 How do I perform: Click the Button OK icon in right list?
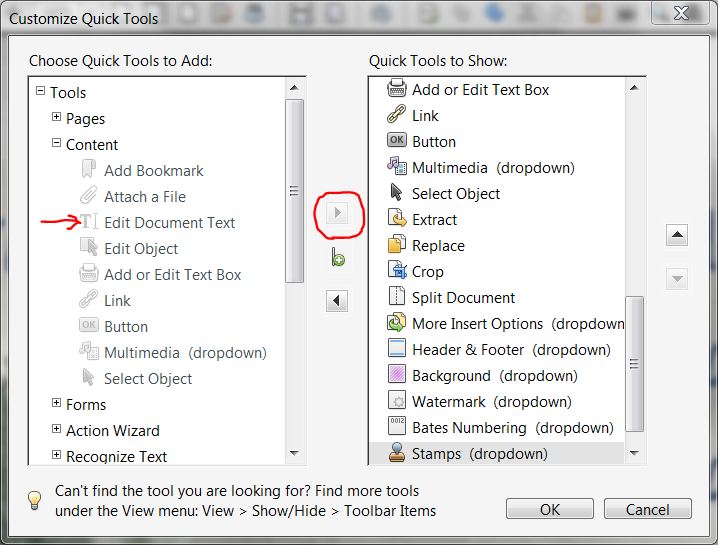coord(397,140)
